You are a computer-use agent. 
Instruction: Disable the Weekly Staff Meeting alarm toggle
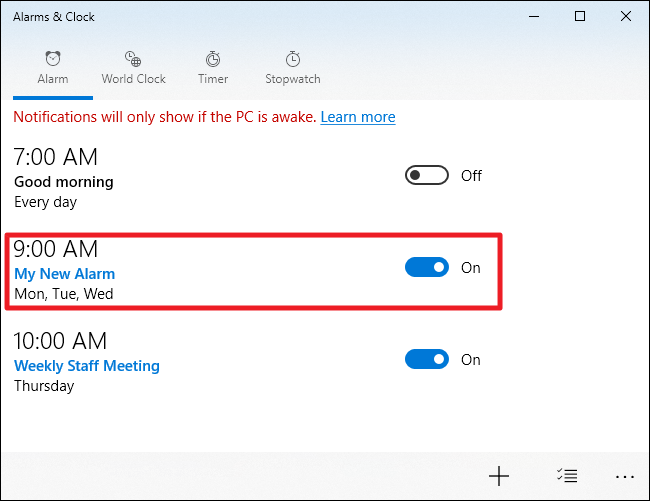[x=426, y=360]
